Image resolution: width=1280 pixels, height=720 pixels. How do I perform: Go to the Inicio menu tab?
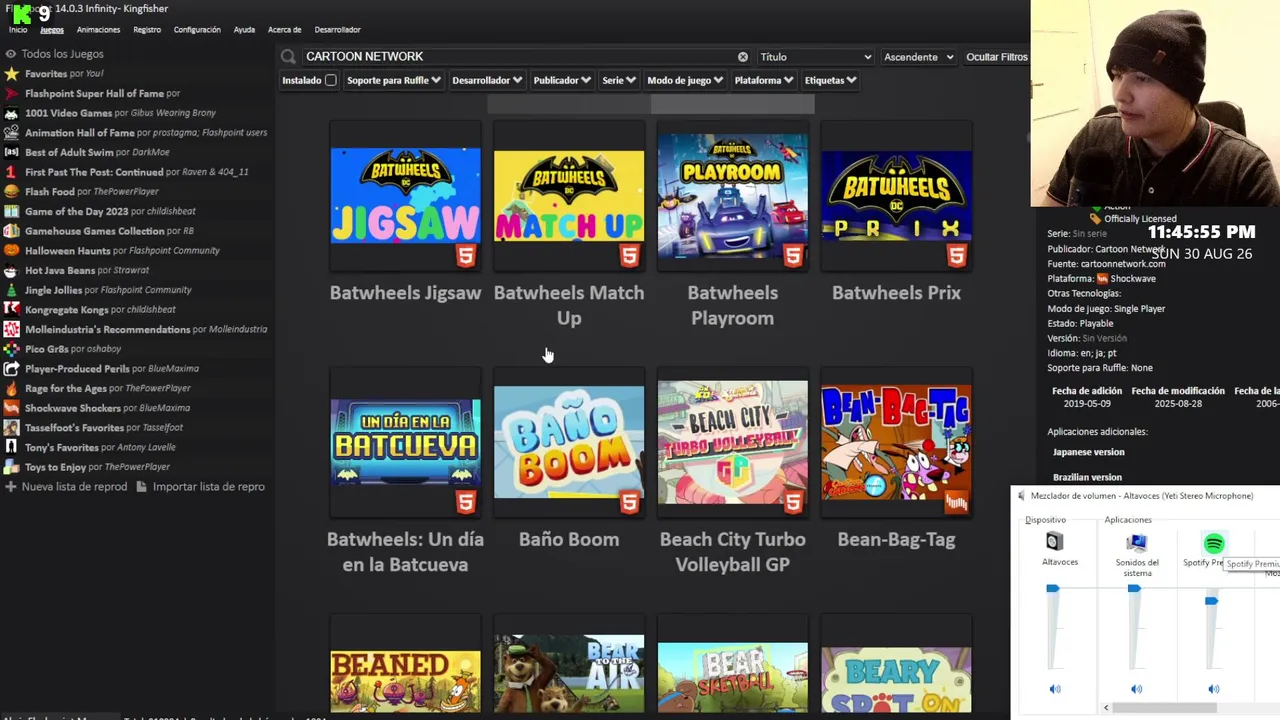point(18,30)
